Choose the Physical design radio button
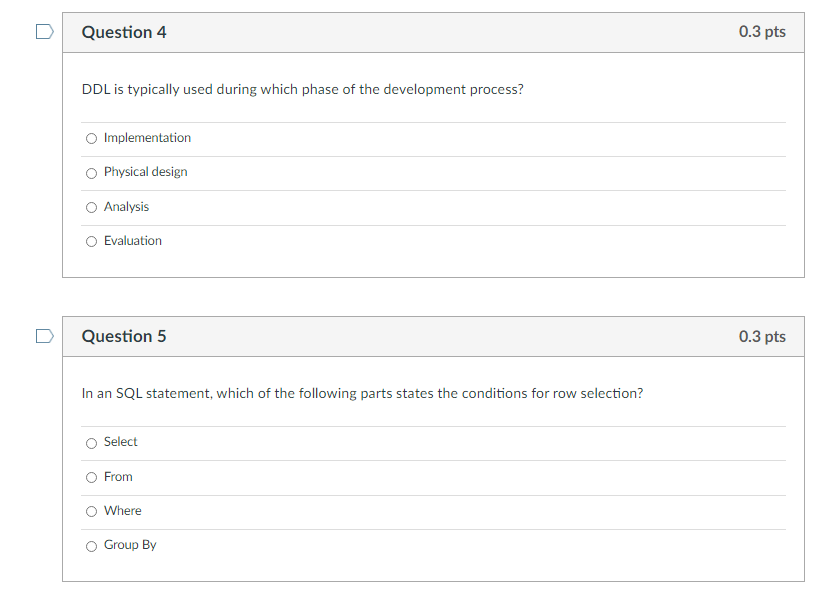This screenshot has height=611, width=831. 92,172
